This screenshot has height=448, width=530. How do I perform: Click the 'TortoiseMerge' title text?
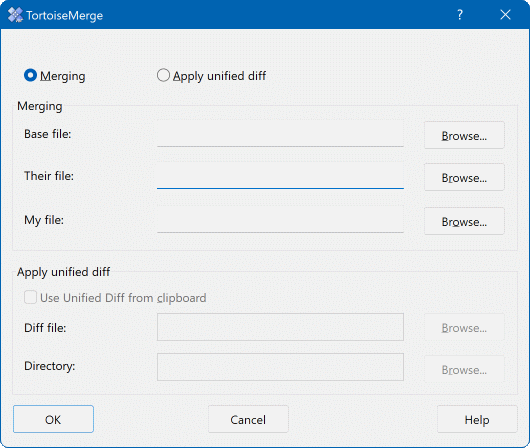[x=65, y=16]
